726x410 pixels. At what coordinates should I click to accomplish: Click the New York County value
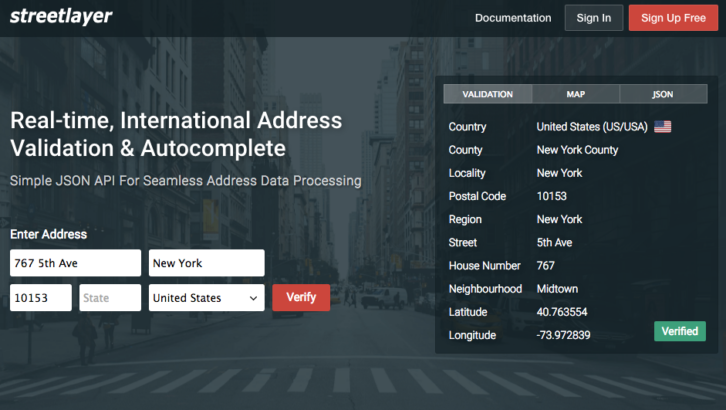(x=577, y=150)
